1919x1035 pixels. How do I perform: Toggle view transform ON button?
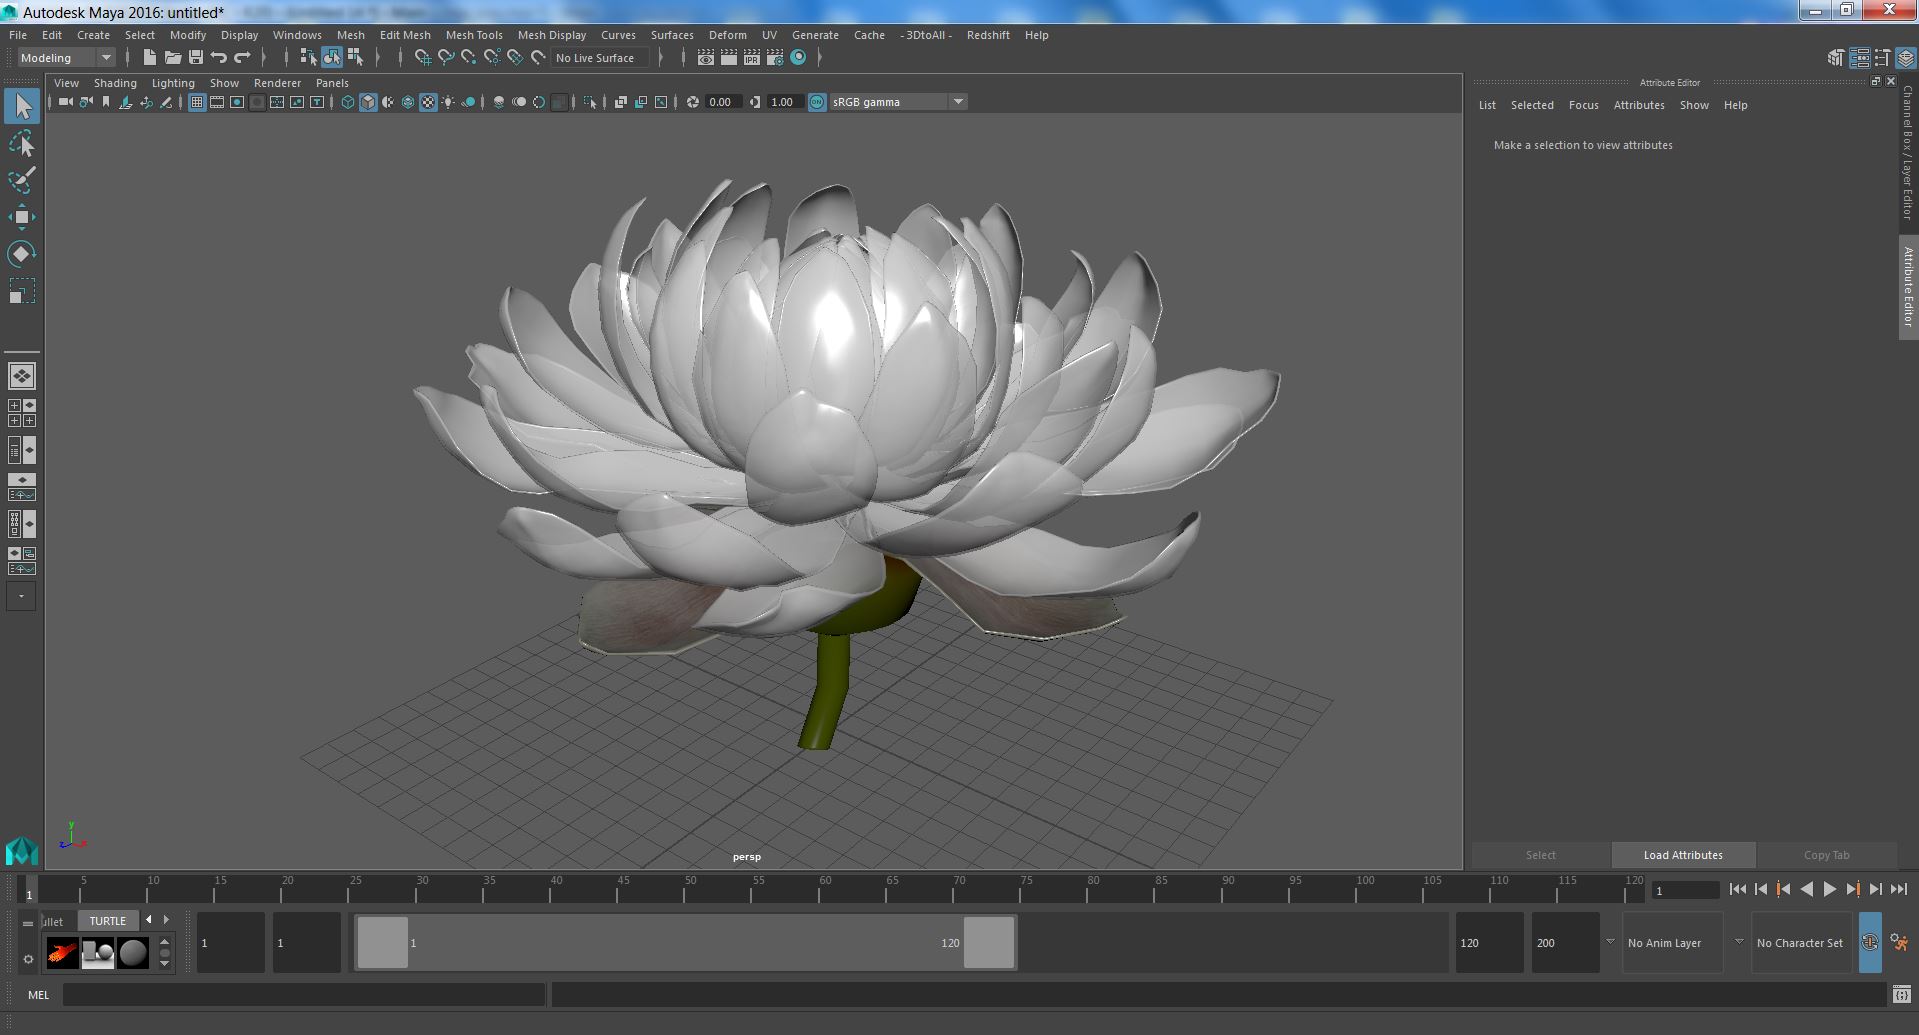pyautogui.click(x=817, y=102)
